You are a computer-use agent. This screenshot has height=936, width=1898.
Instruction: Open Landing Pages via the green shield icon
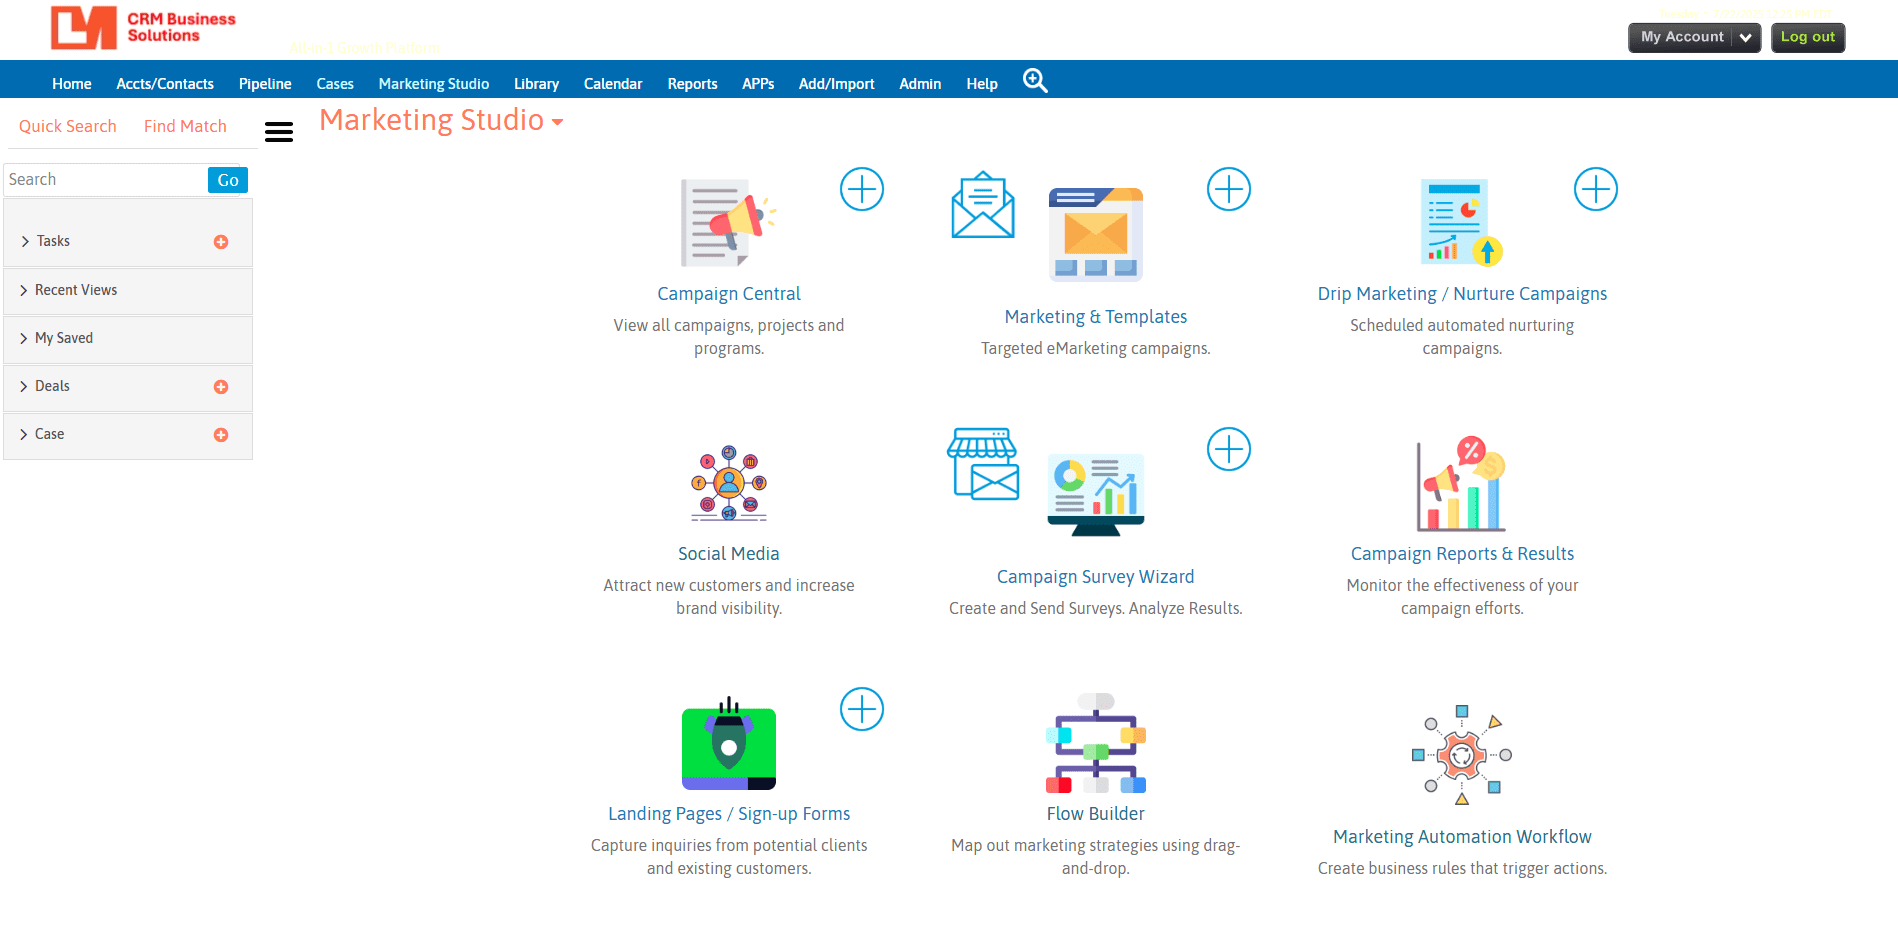[x=728, y=744]
